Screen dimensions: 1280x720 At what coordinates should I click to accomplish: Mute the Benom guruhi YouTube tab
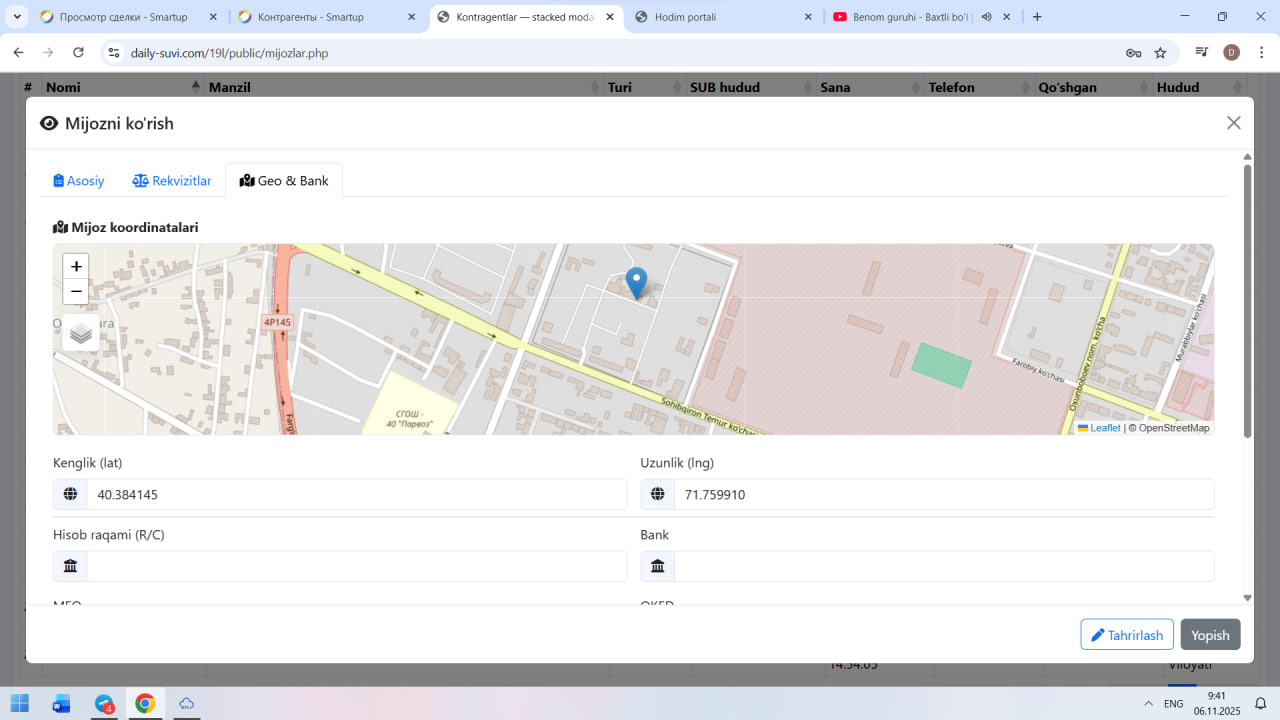[x=986, y=17]
